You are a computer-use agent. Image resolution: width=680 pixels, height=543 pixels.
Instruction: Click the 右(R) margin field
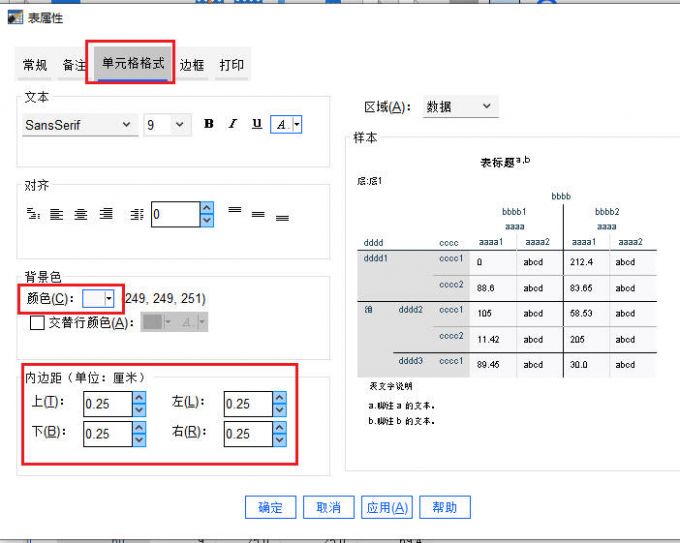[248, 434]
